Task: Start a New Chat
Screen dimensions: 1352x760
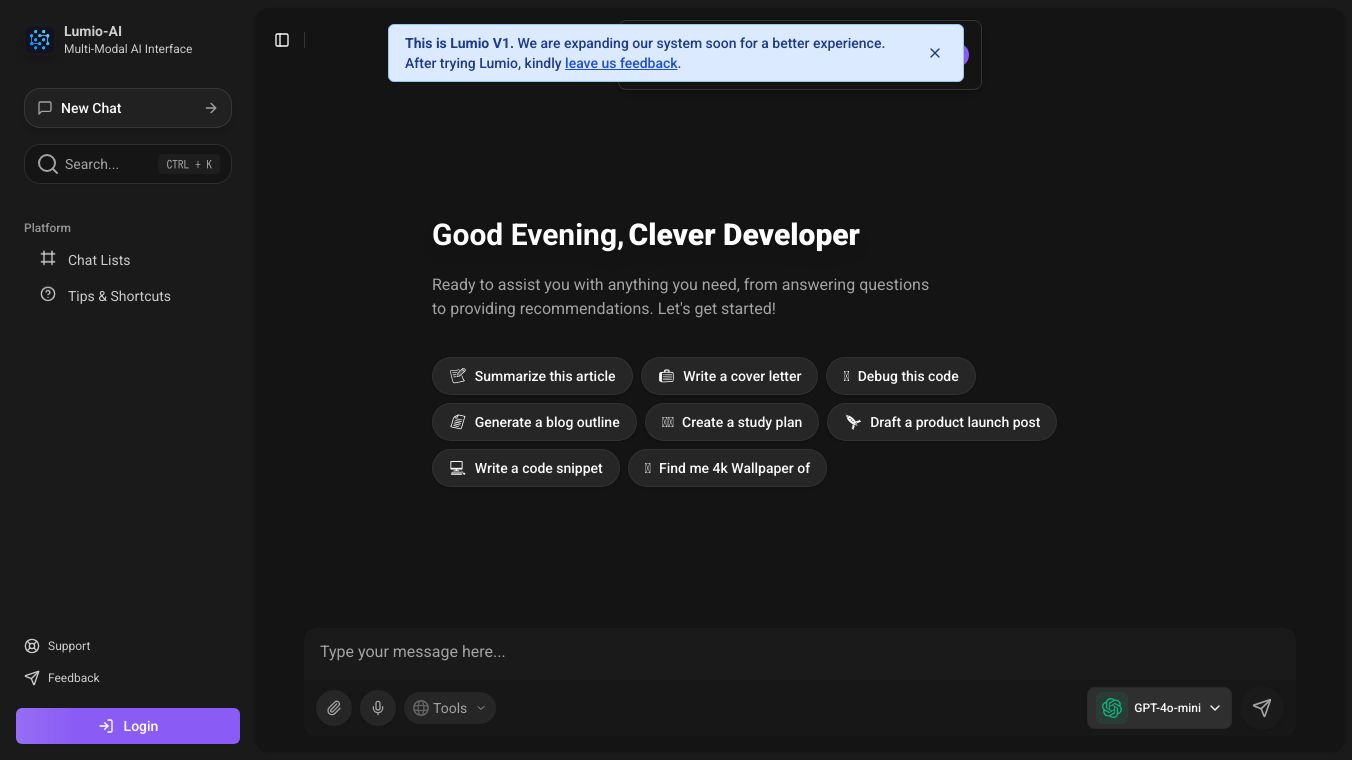Action: coord(128,108)
